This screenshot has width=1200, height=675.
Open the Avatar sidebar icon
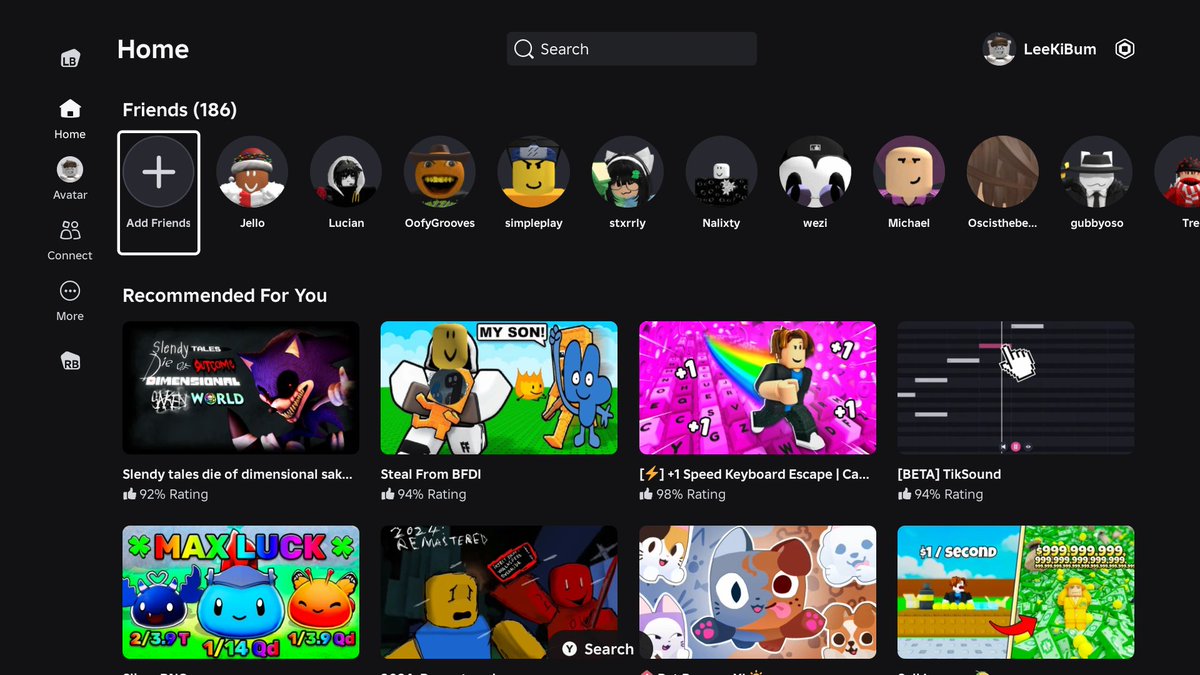click(x=70, y=169)
